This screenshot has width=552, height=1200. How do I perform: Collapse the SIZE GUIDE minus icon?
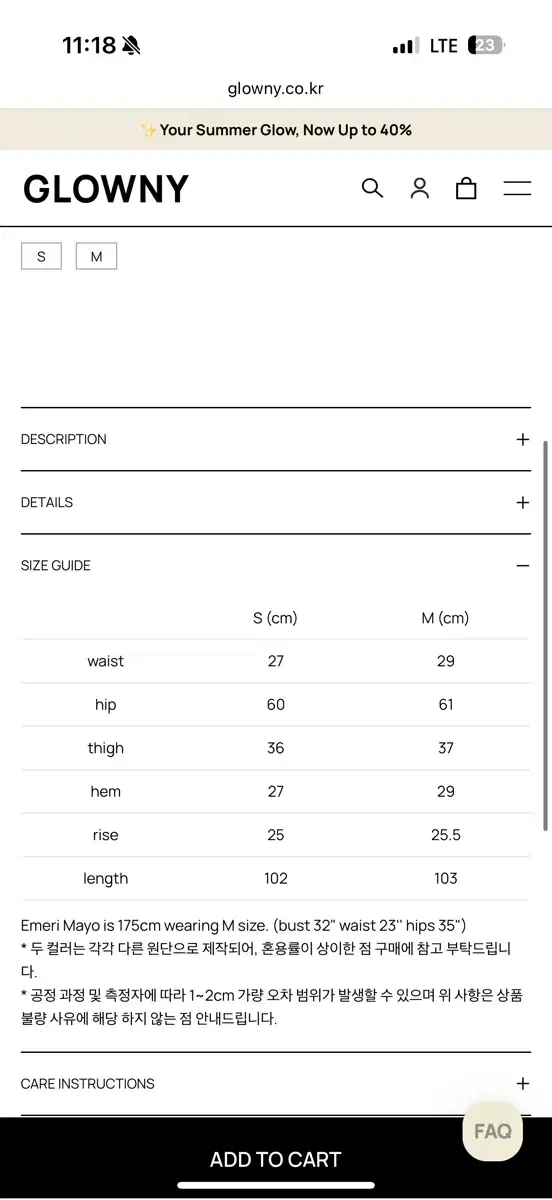pyautogui.click(x=522, y=565)
